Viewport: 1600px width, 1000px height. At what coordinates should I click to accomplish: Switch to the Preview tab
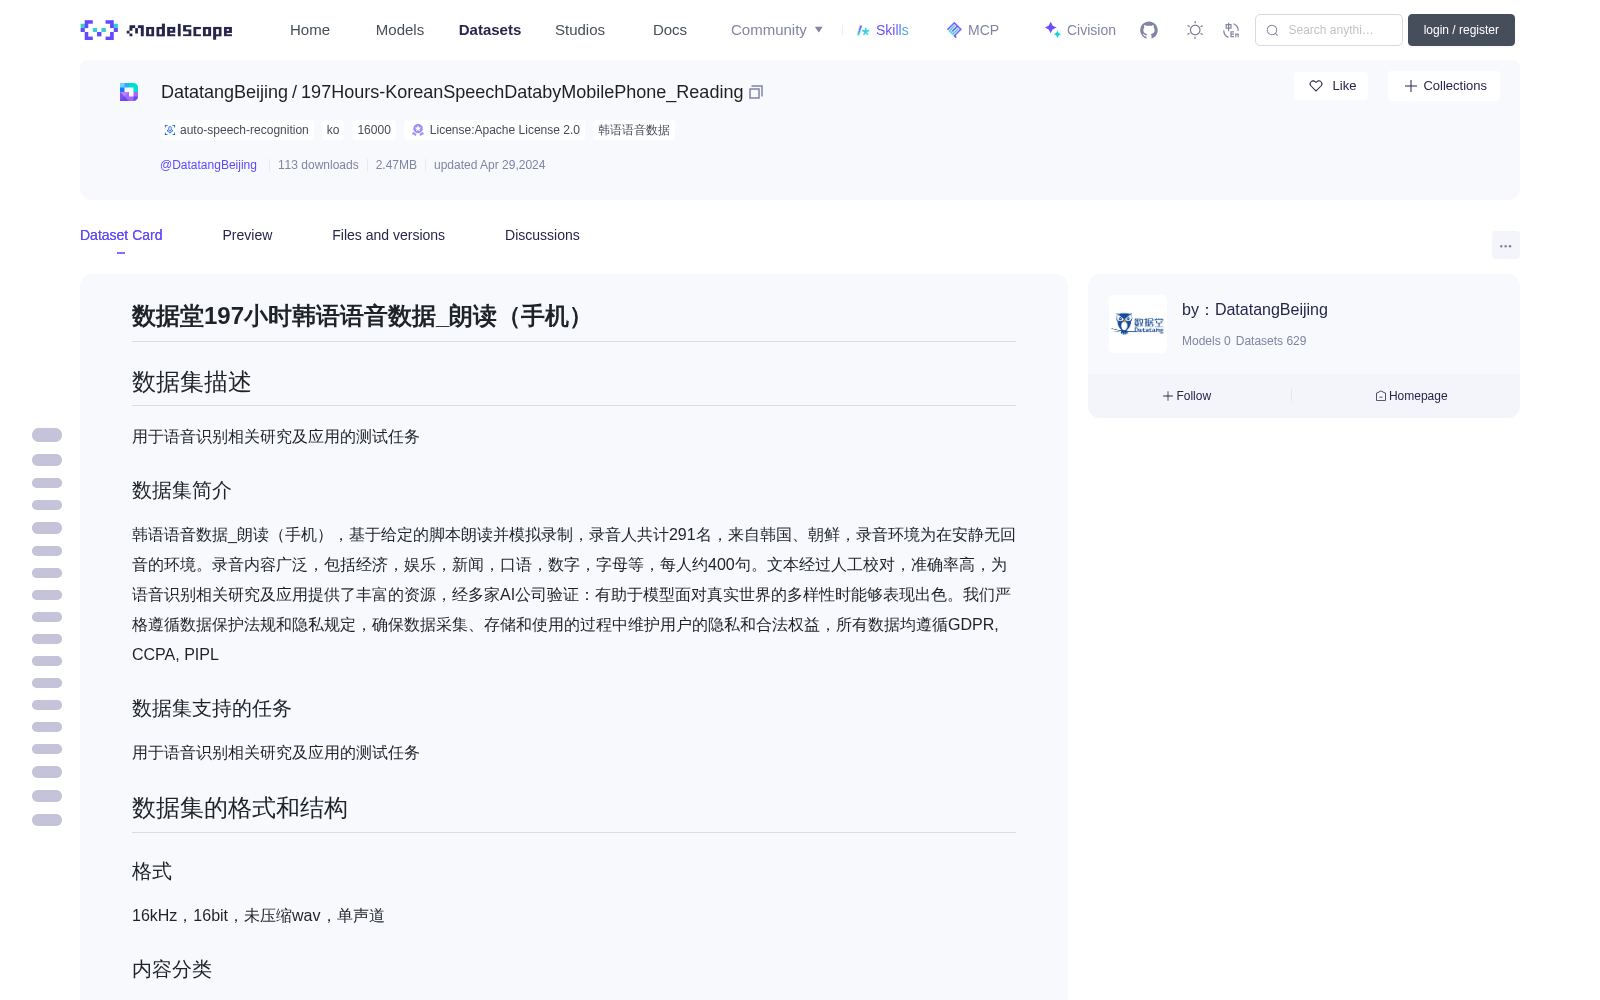coord(247,235)
